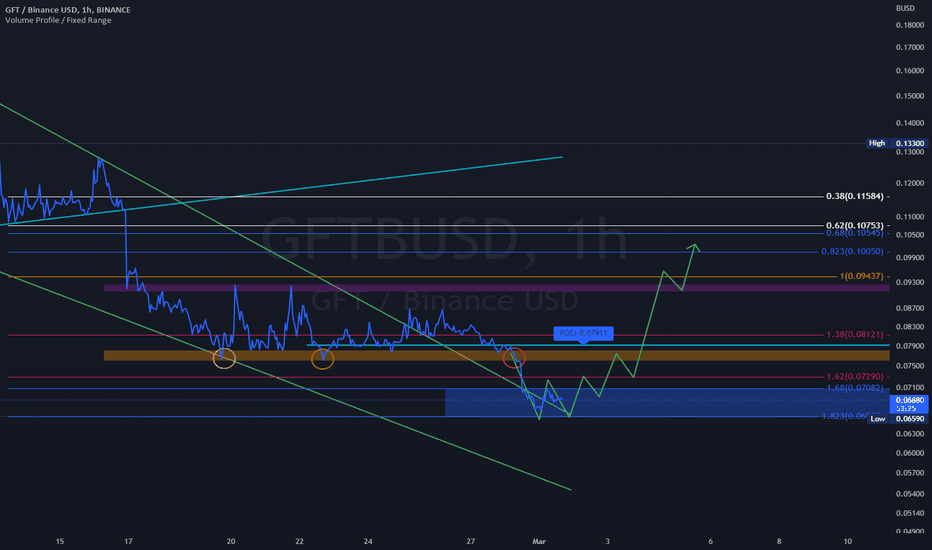932x550 pixels.
Task: Click the GFT / Binance USD symbol title
Action: [x=68, y=10]
